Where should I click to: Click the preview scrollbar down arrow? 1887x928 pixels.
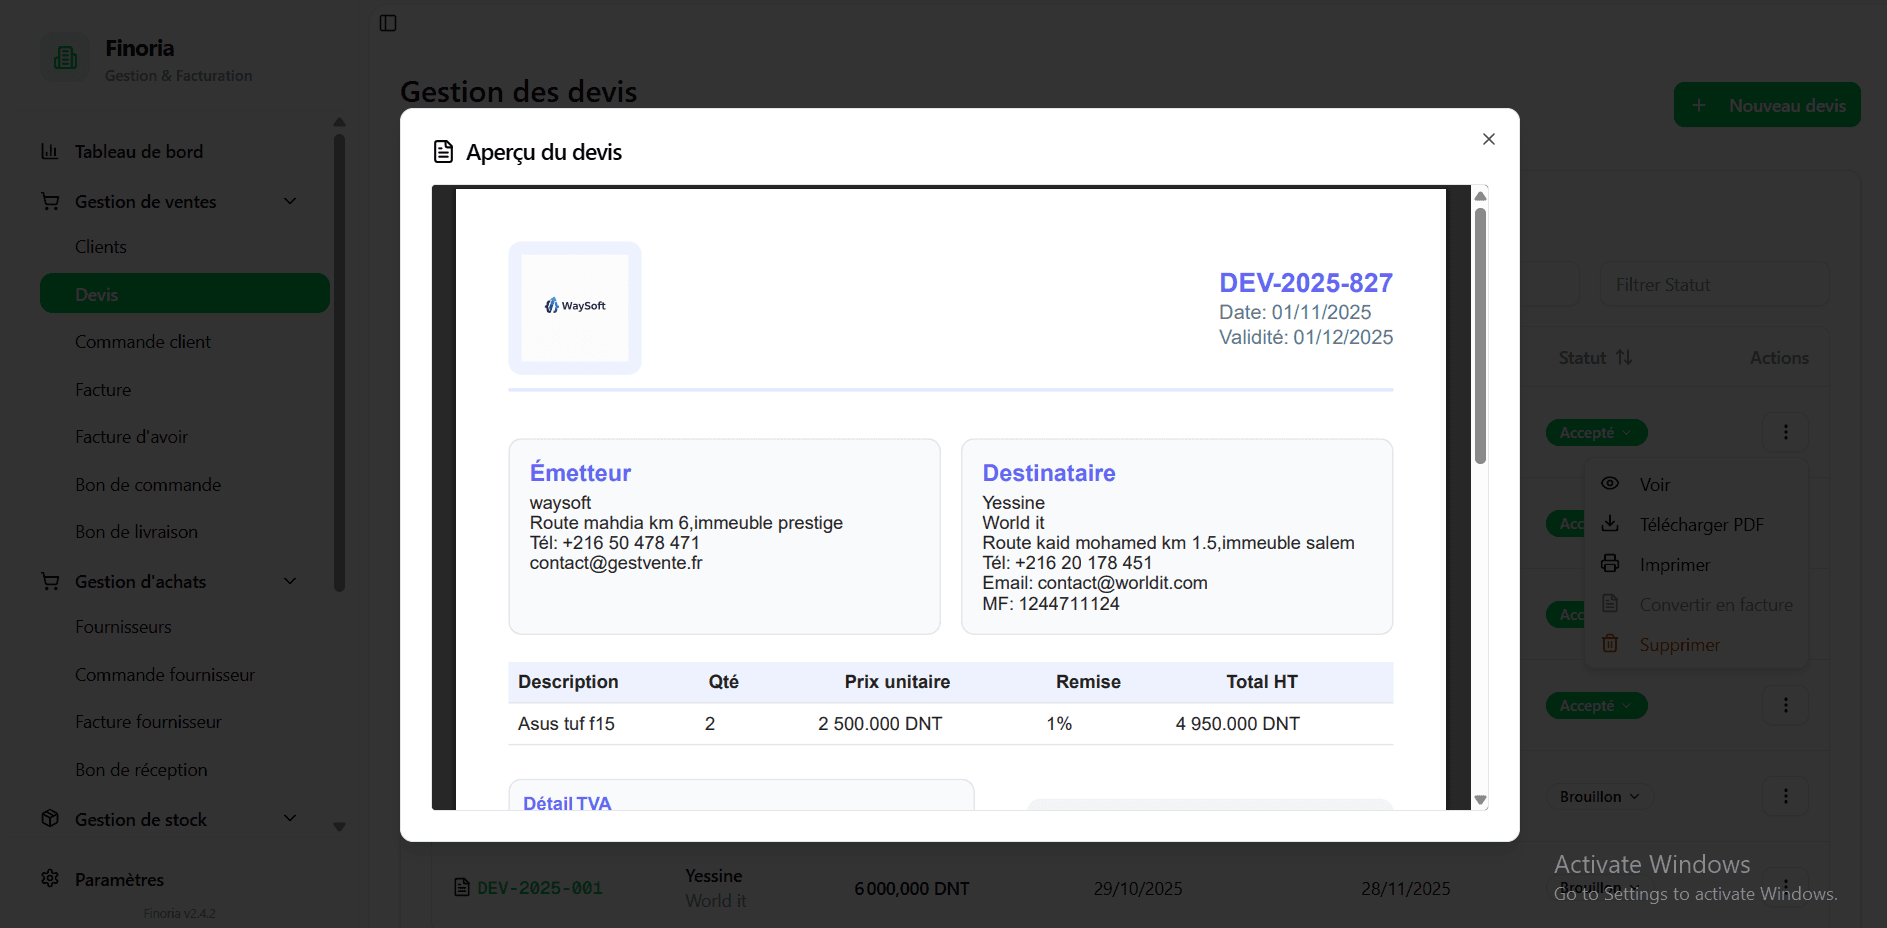click(x=1481, y=800)
